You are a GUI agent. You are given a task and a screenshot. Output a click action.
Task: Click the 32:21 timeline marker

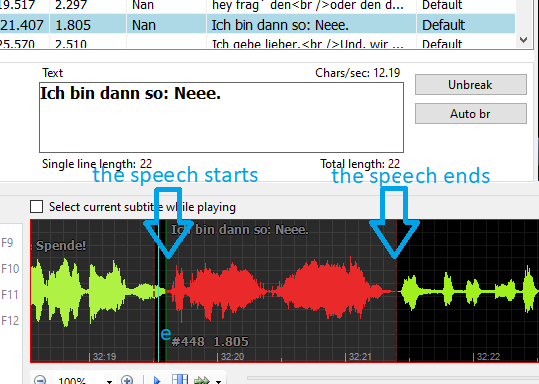coord(360,356)
